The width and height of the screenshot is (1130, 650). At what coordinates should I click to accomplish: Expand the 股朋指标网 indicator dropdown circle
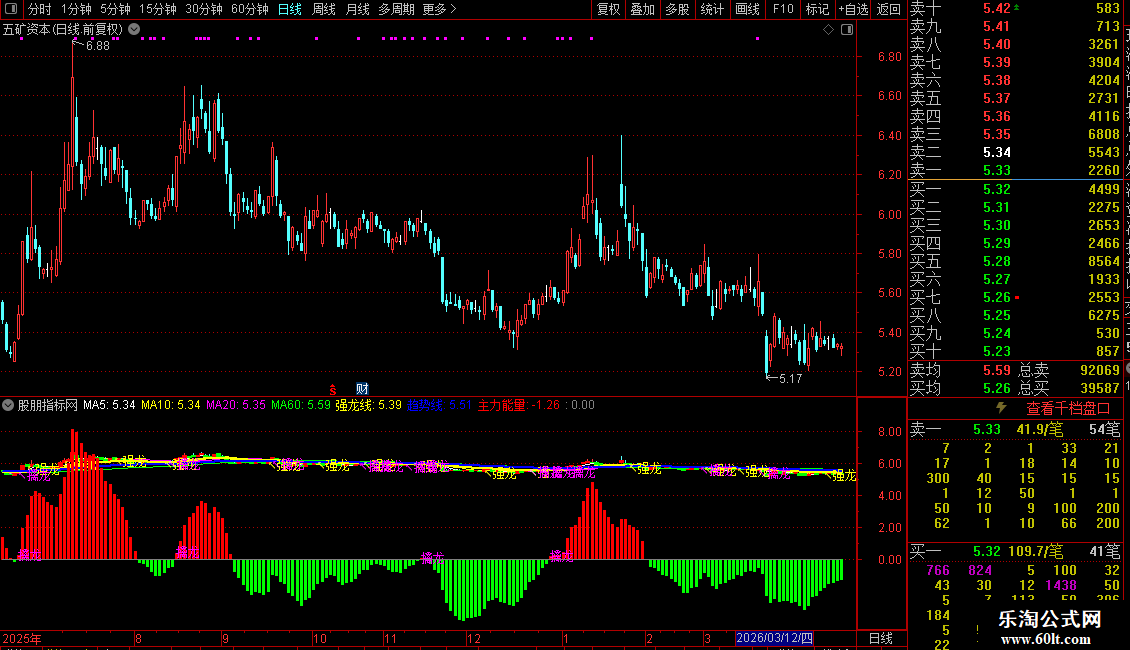(8, 405)
